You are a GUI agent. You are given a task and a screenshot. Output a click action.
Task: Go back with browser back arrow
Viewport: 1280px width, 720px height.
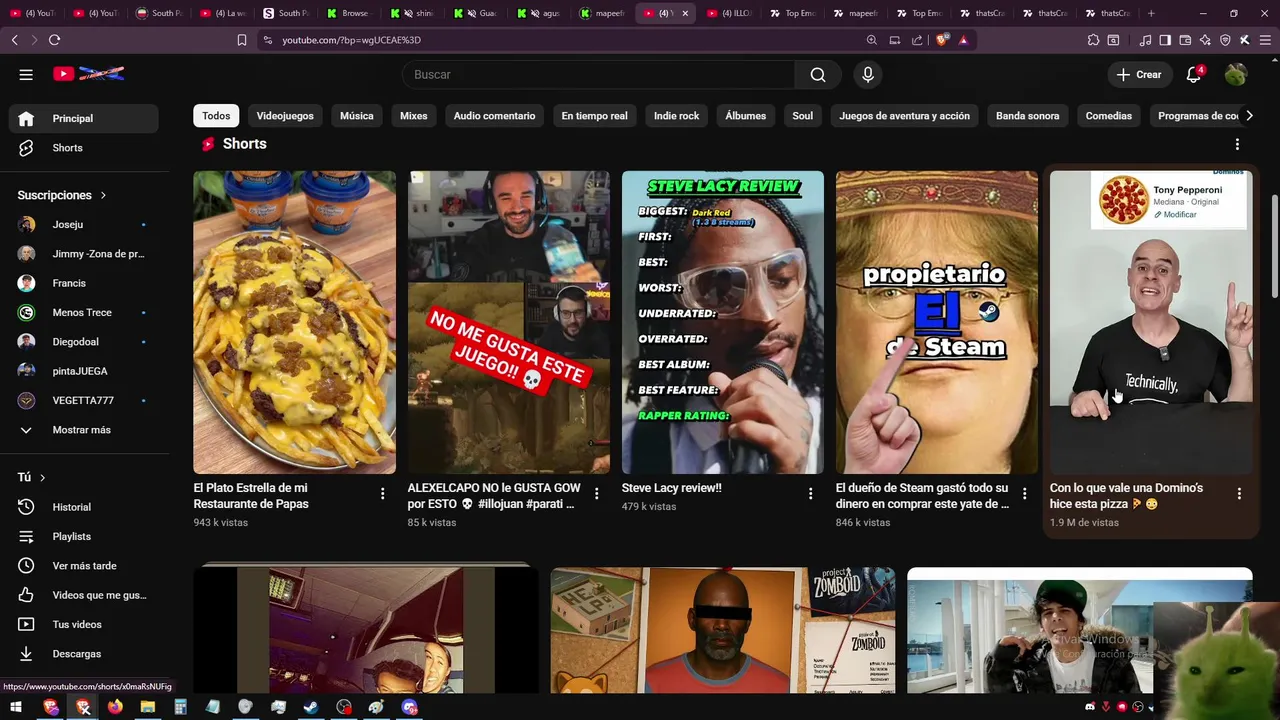coord(14,40)
